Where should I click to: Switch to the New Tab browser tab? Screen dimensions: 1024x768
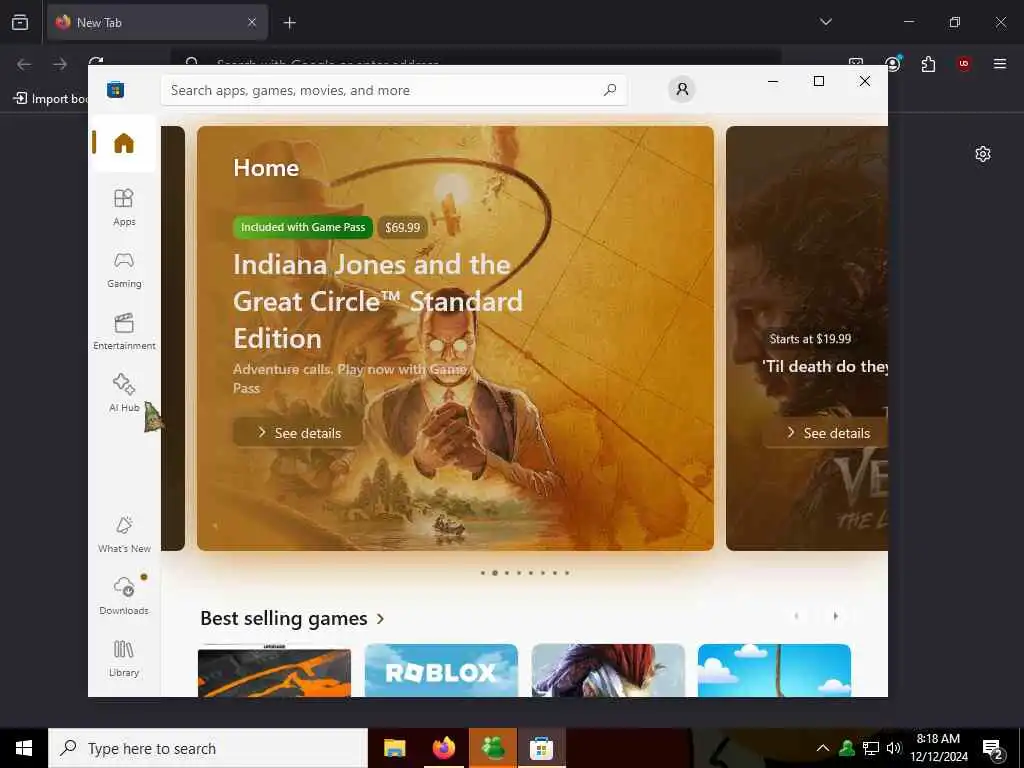(x=157, y=23)
